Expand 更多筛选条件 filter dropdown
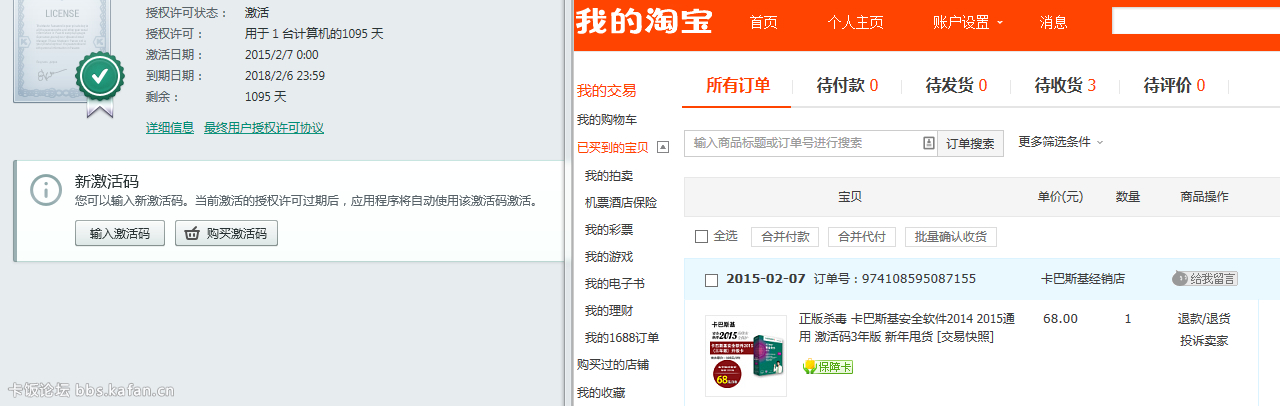The image size is (1280, 406). tap(1061, 142)
